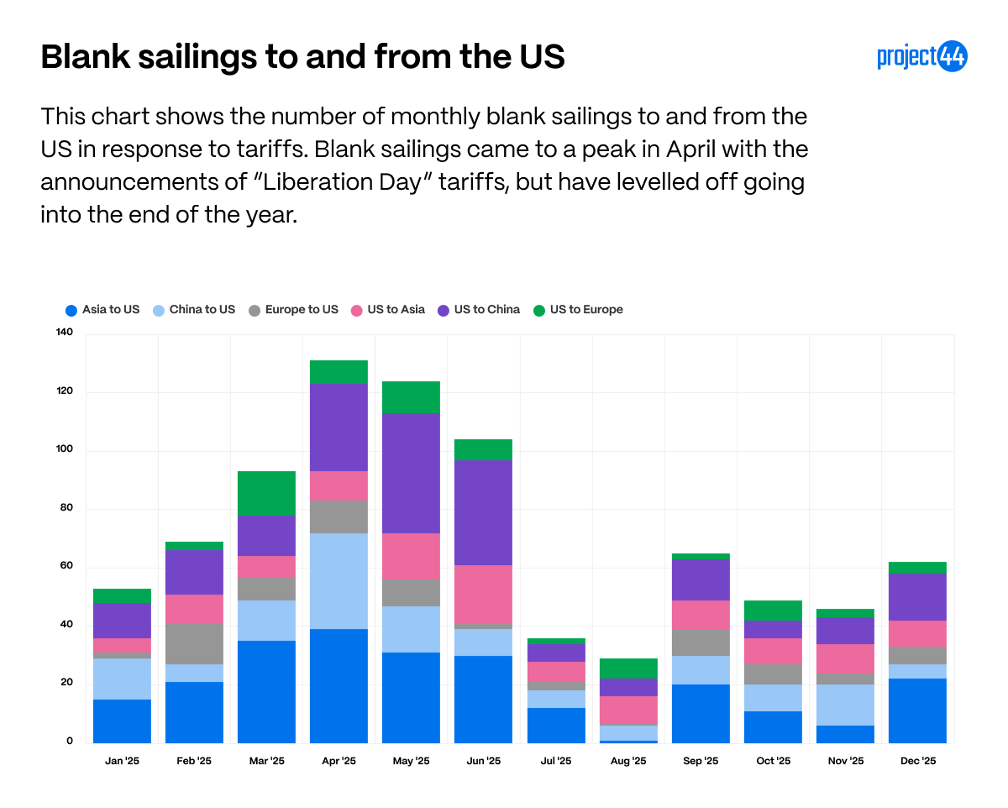Screen dimensions: 1008x808
Task: Click the US to Asia legend dot
Action: [356, 310]
